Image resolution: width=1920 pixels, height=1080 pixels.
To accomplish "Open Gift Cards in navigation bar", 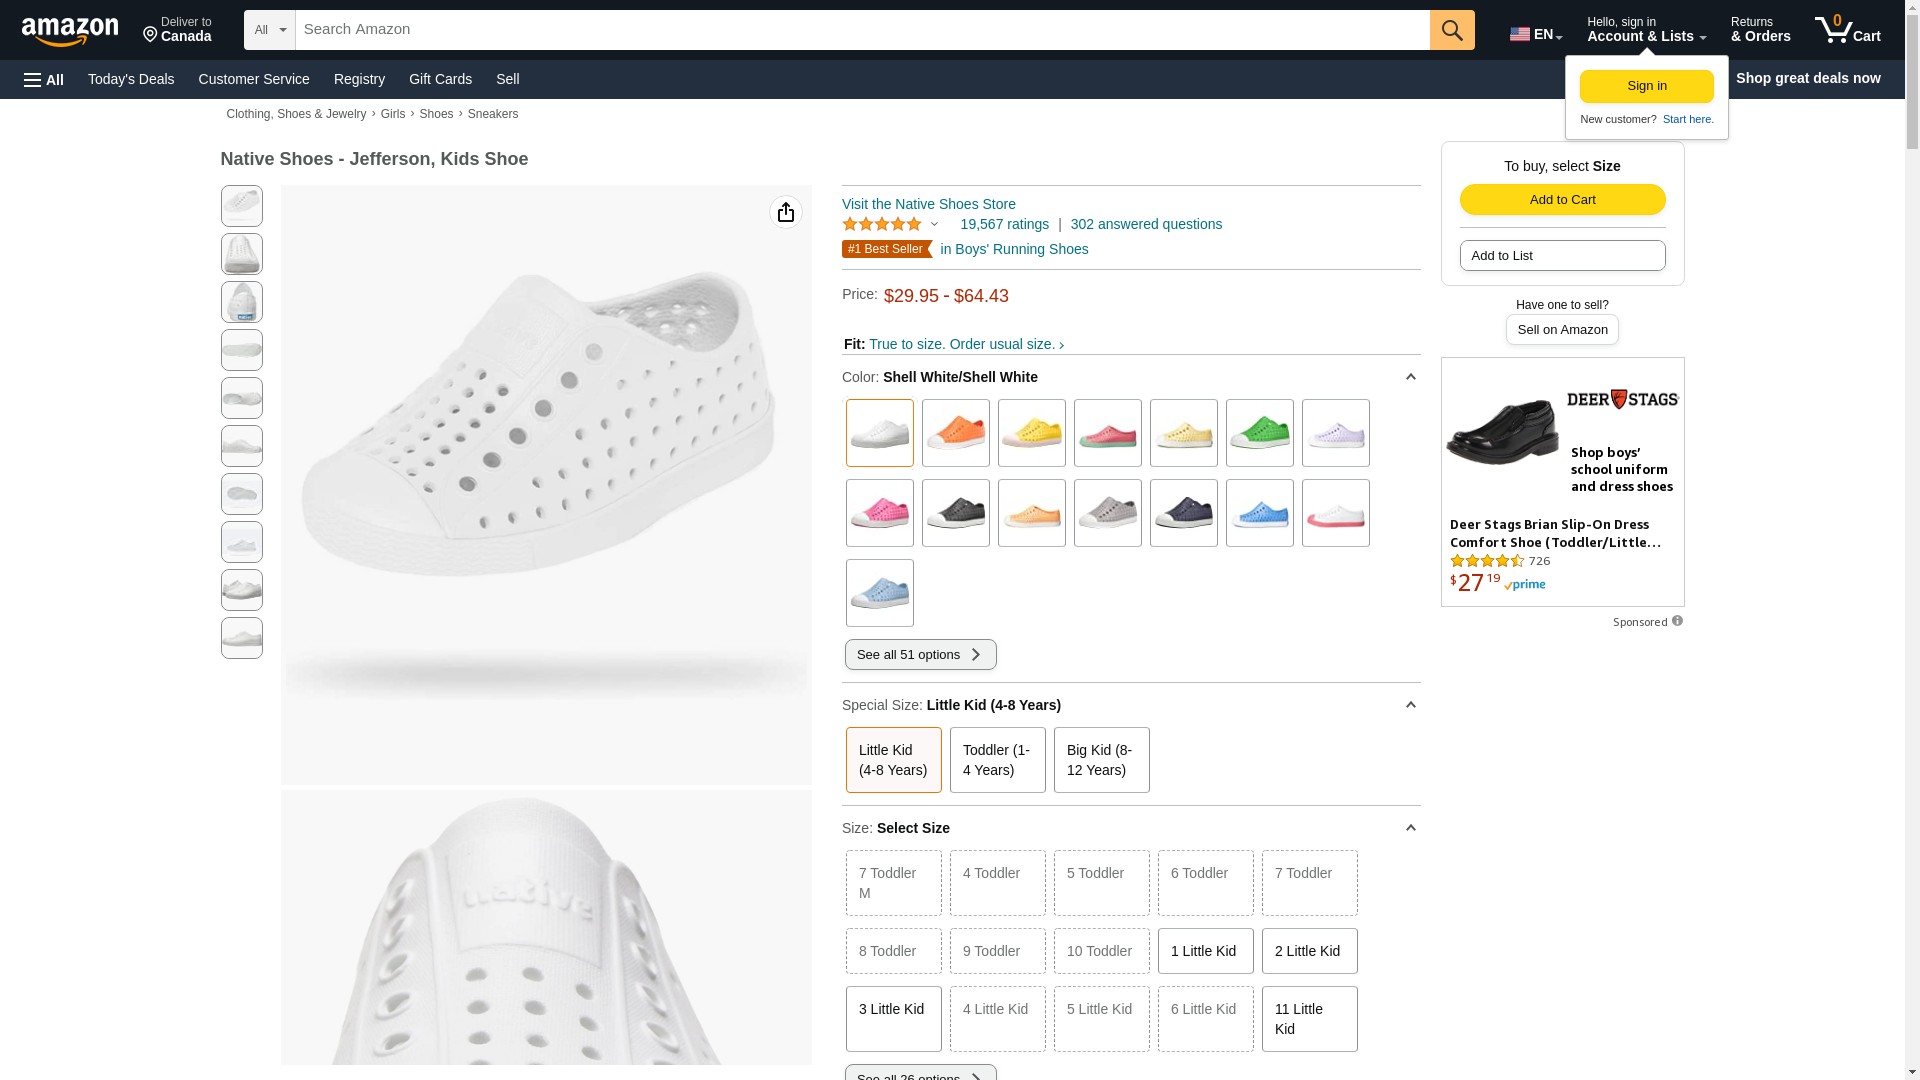I will (440, 79).
